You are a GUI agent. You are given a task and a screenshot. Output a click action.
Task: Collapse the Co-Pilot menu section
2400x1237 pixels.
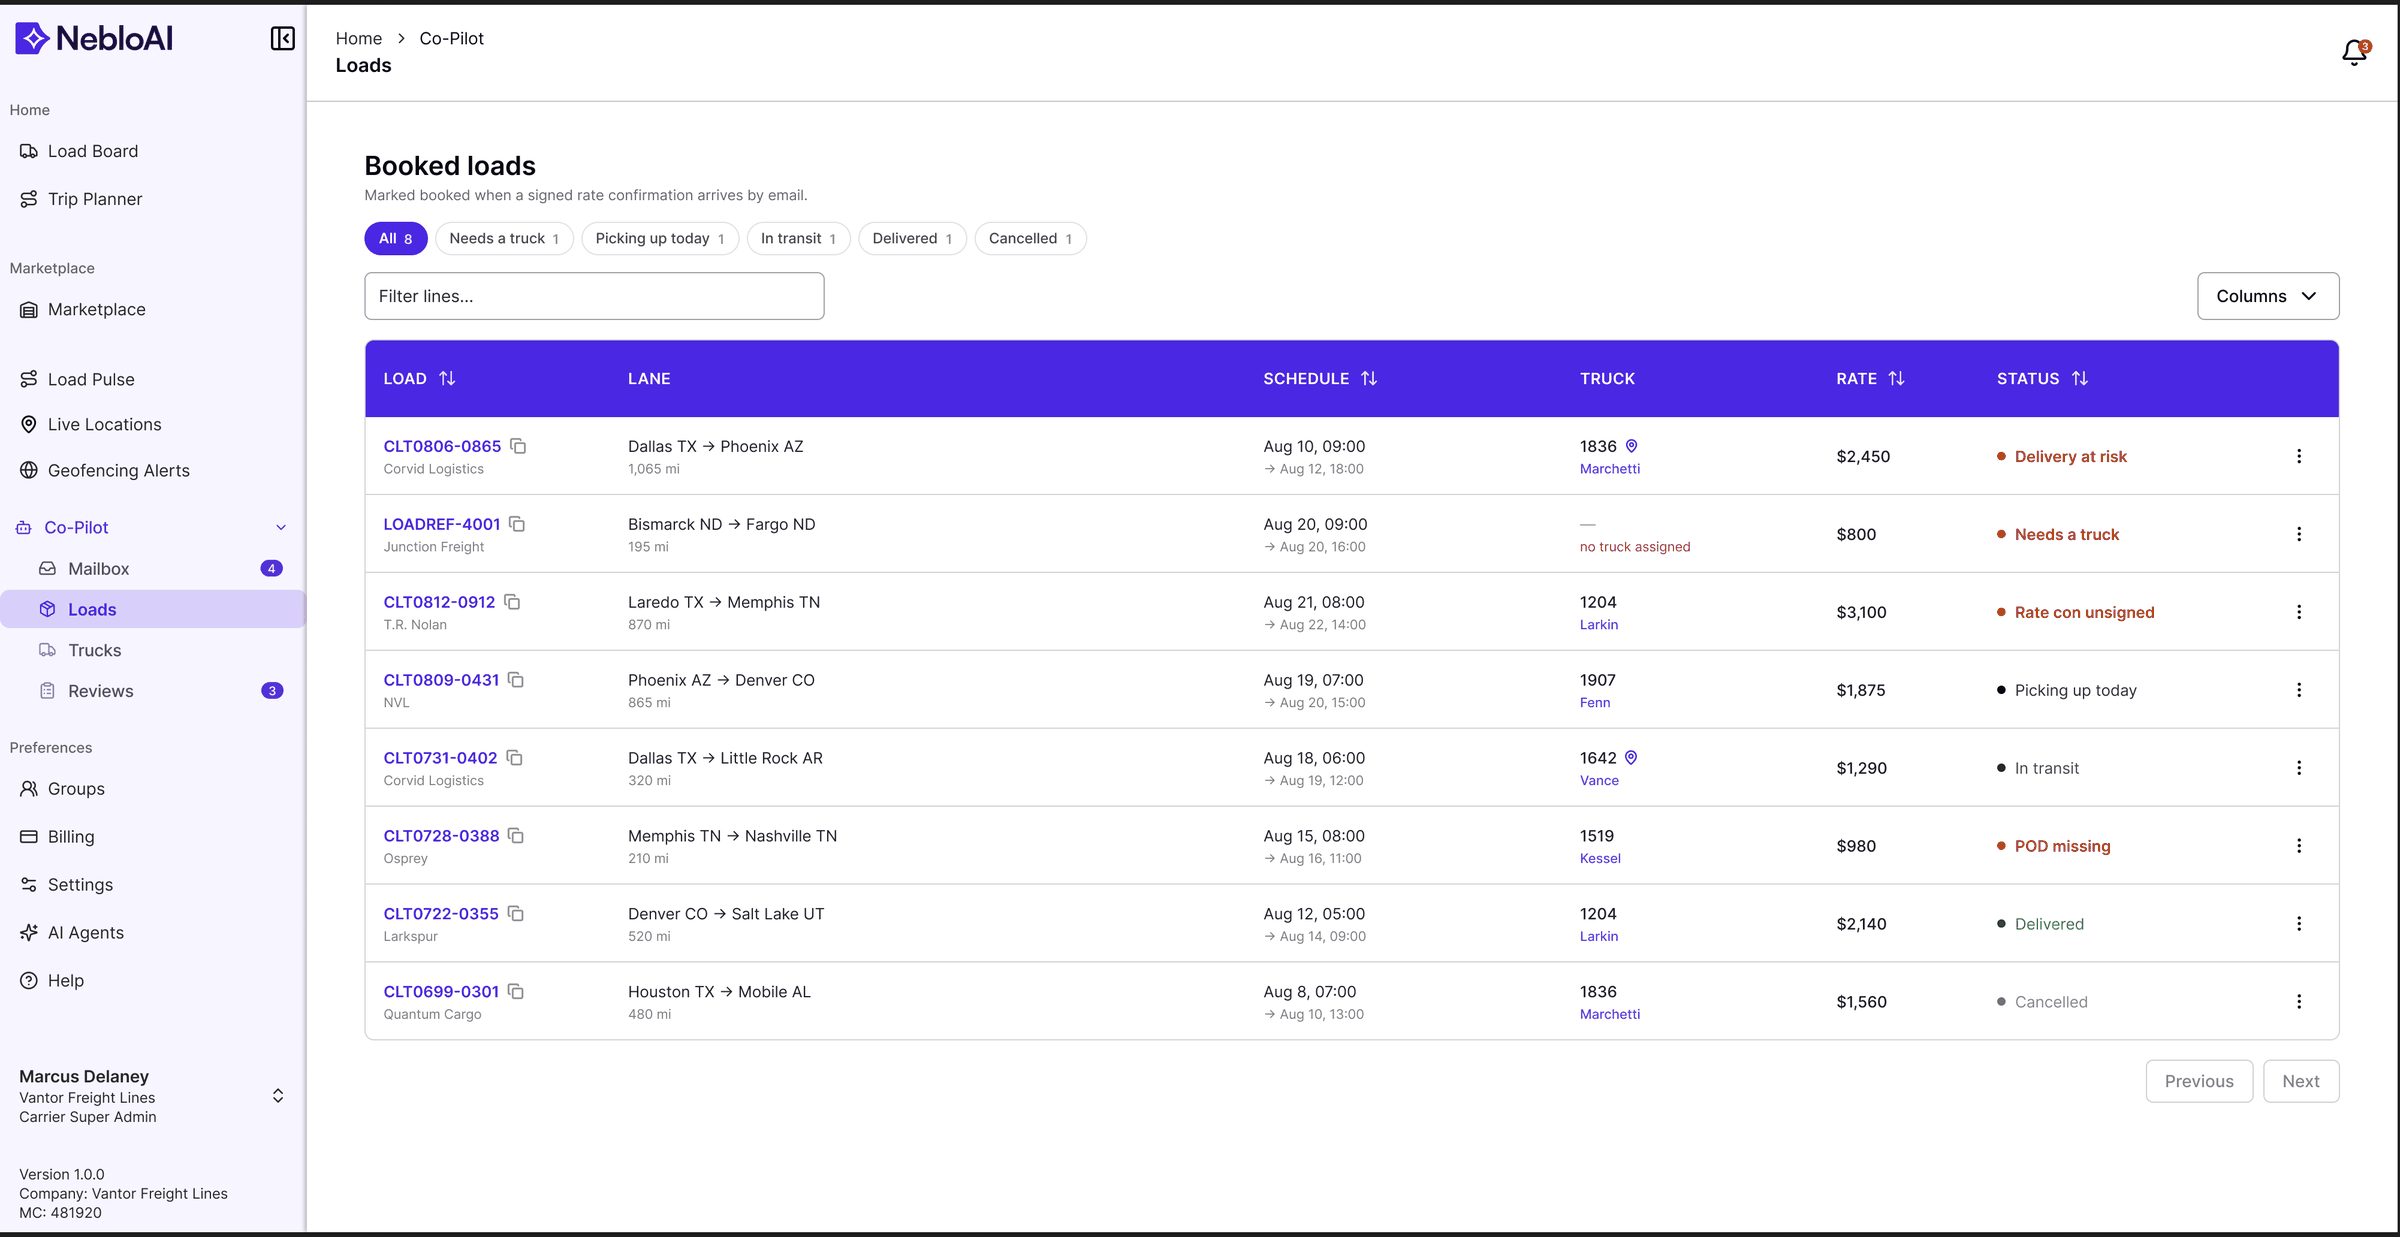(x=281, y=528)
